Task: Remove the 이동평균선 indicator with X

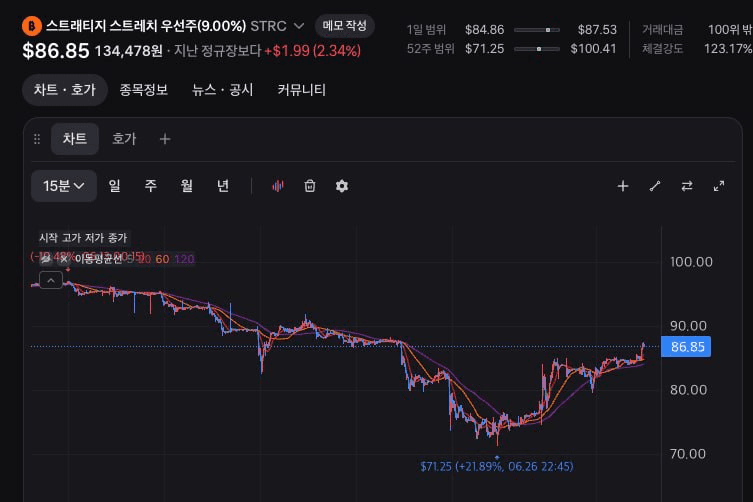Action: [64, 259]
